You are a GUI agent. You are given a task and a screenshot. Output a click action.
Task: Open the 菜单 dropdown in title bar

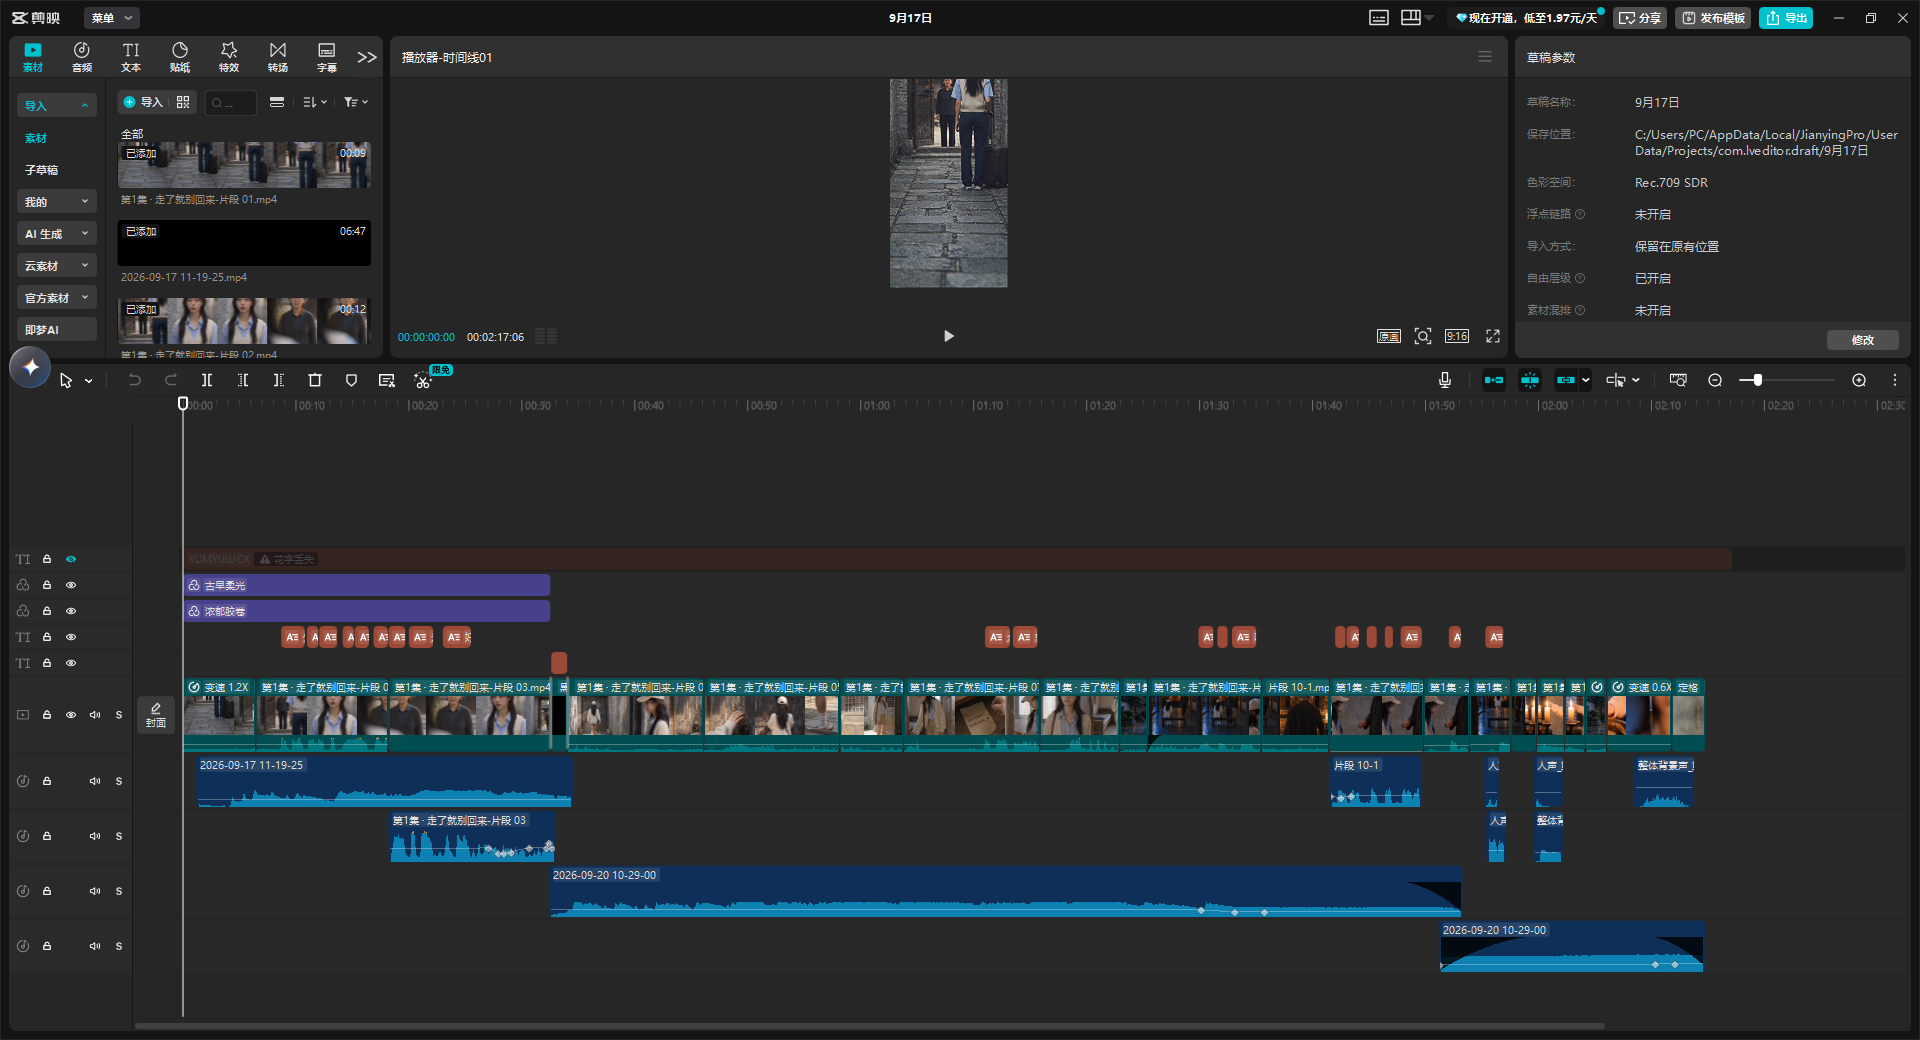point(111,18)
